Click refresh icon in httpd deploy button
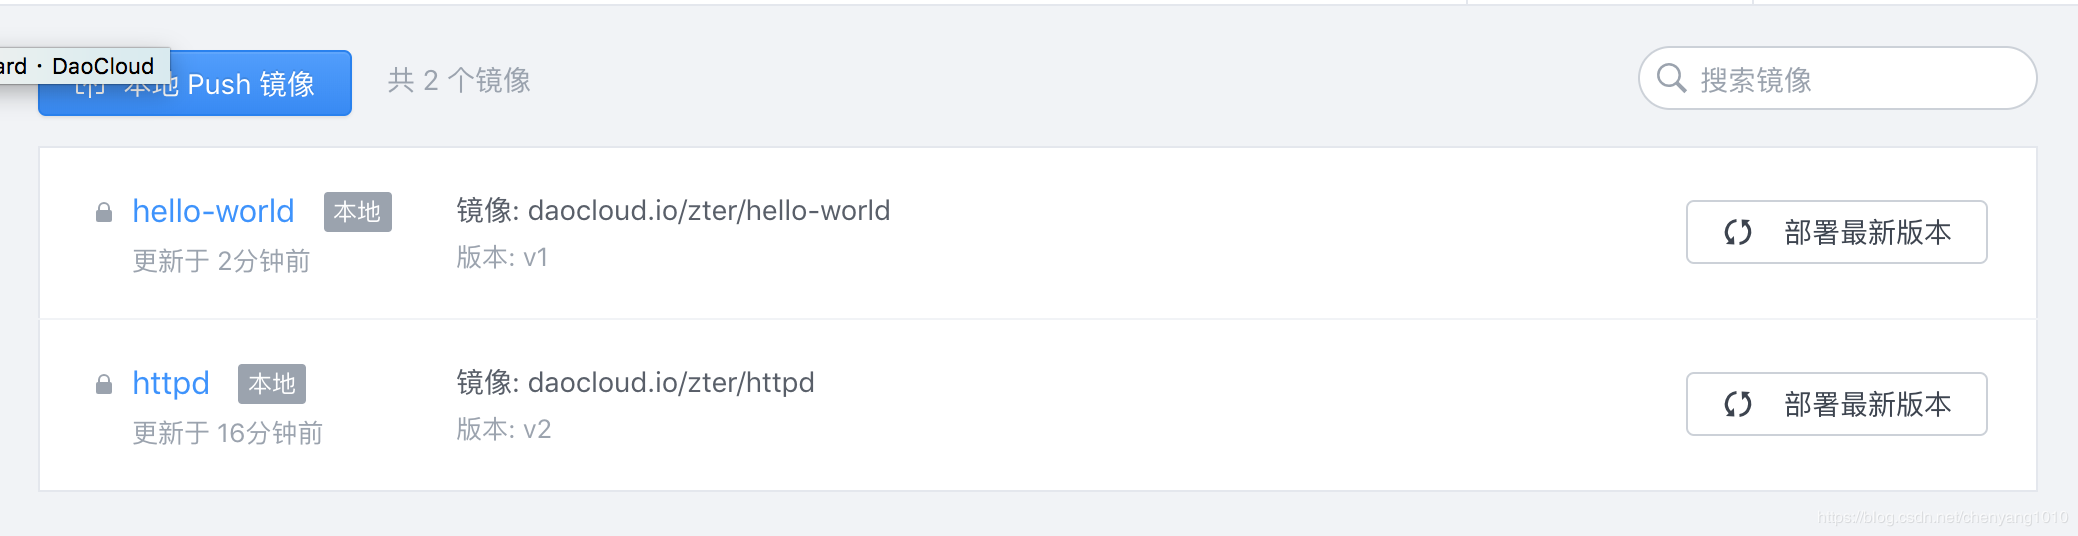The width and height of the screenshot is (2078, 536). coord(1738,404)
